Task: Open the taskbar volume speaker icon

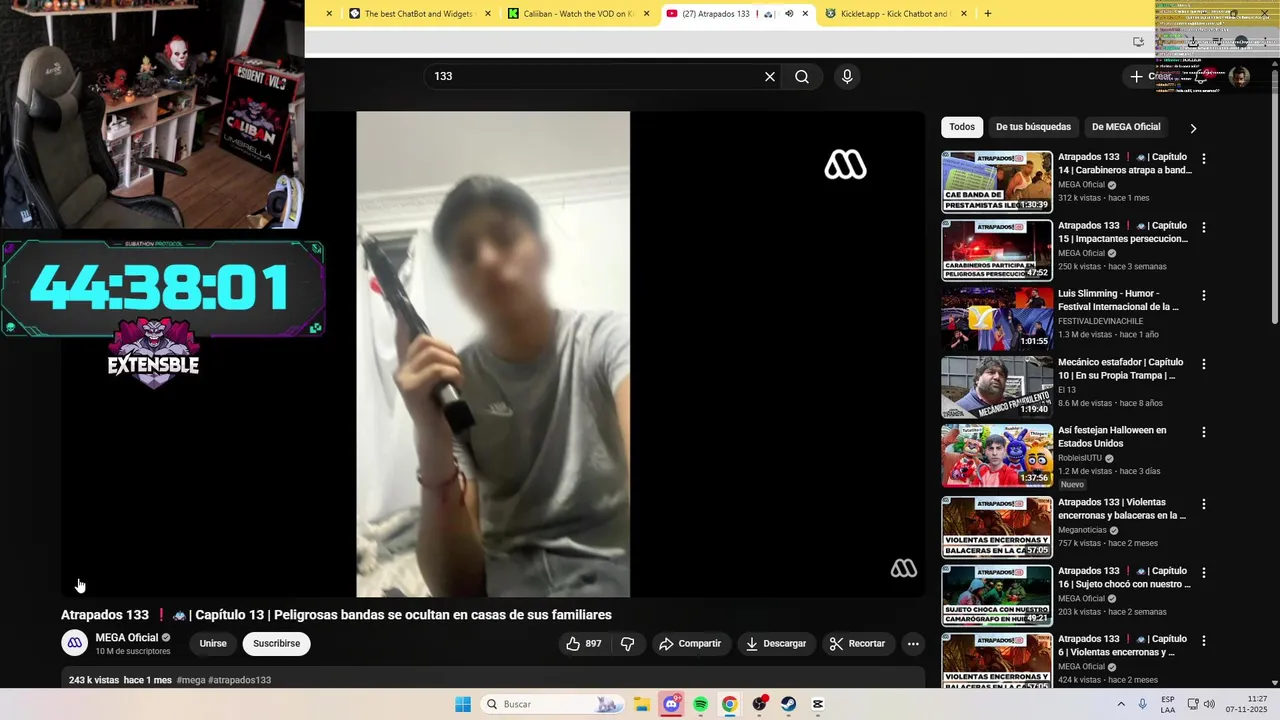Action: click(x=1209, y=704)
